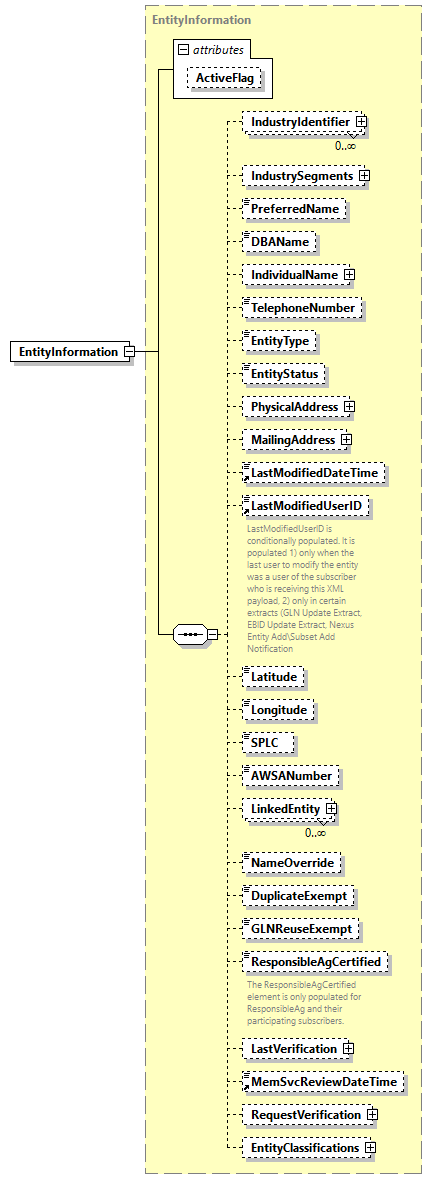Click the 0..∞ label under LinkedEntity
Screen dimensions: 432x1181
coord(315,832)
